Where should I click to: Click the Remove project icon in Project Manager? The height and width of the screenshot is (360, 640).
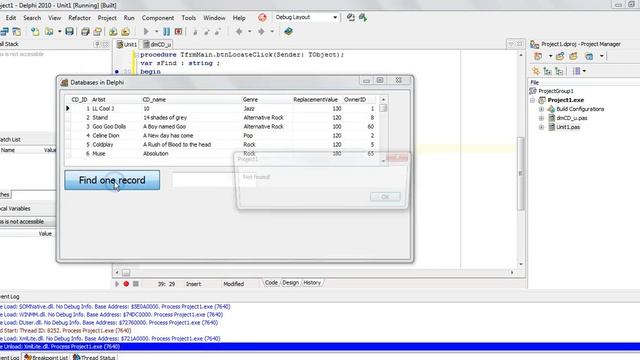tap(573, 56)
